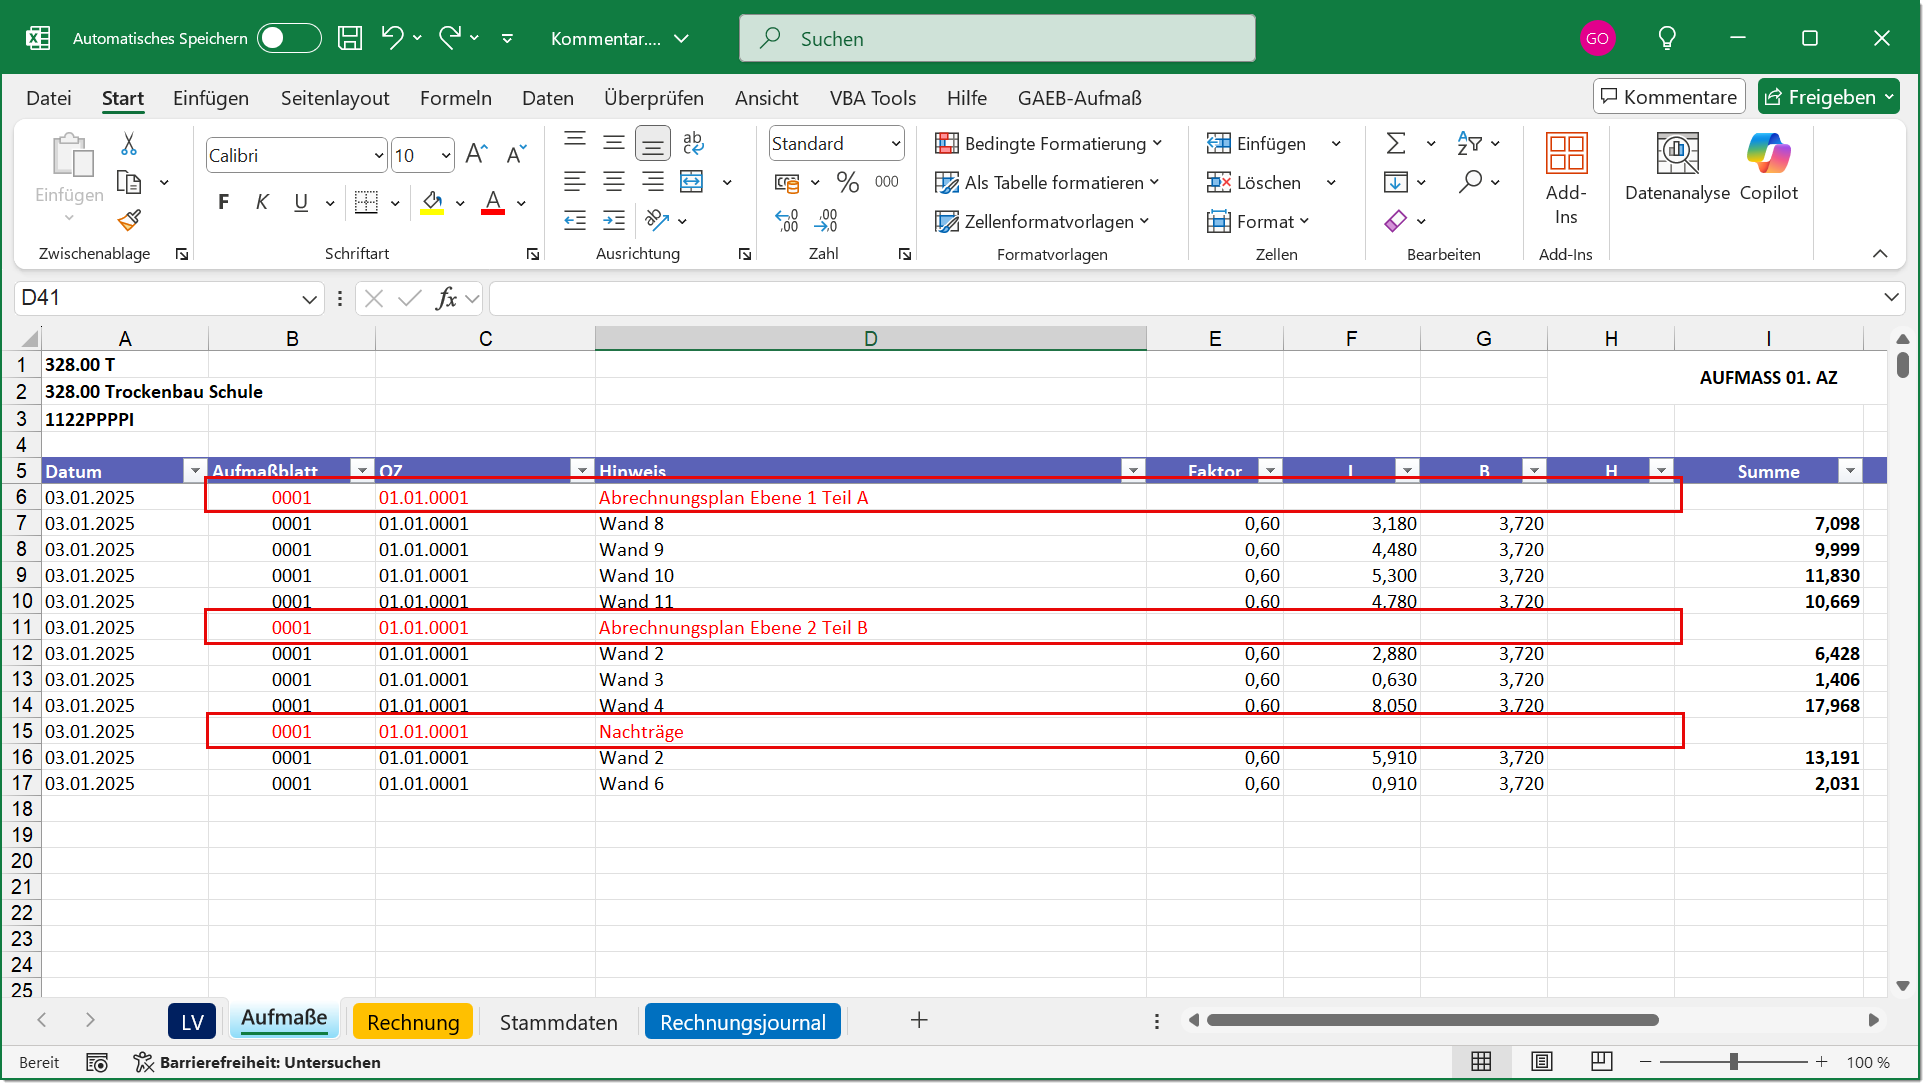Open the Datum column filter dropdown
The image size is (1926, 1086).
(x=194, y=471)
